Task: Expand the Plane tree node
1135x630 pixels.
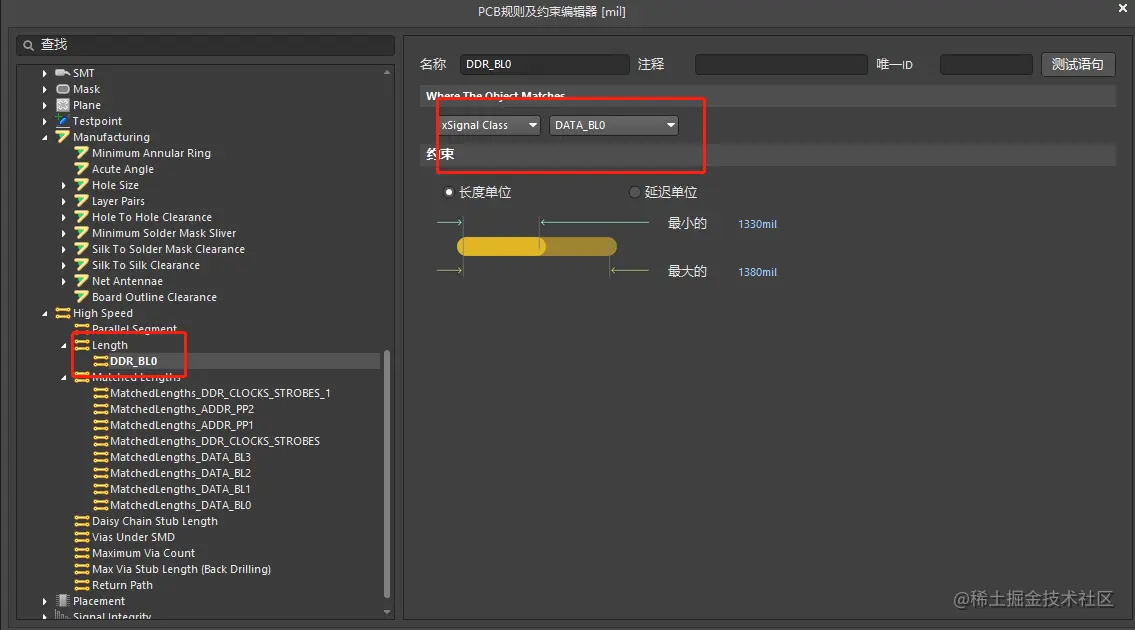Action: click(x=45, y=105)
